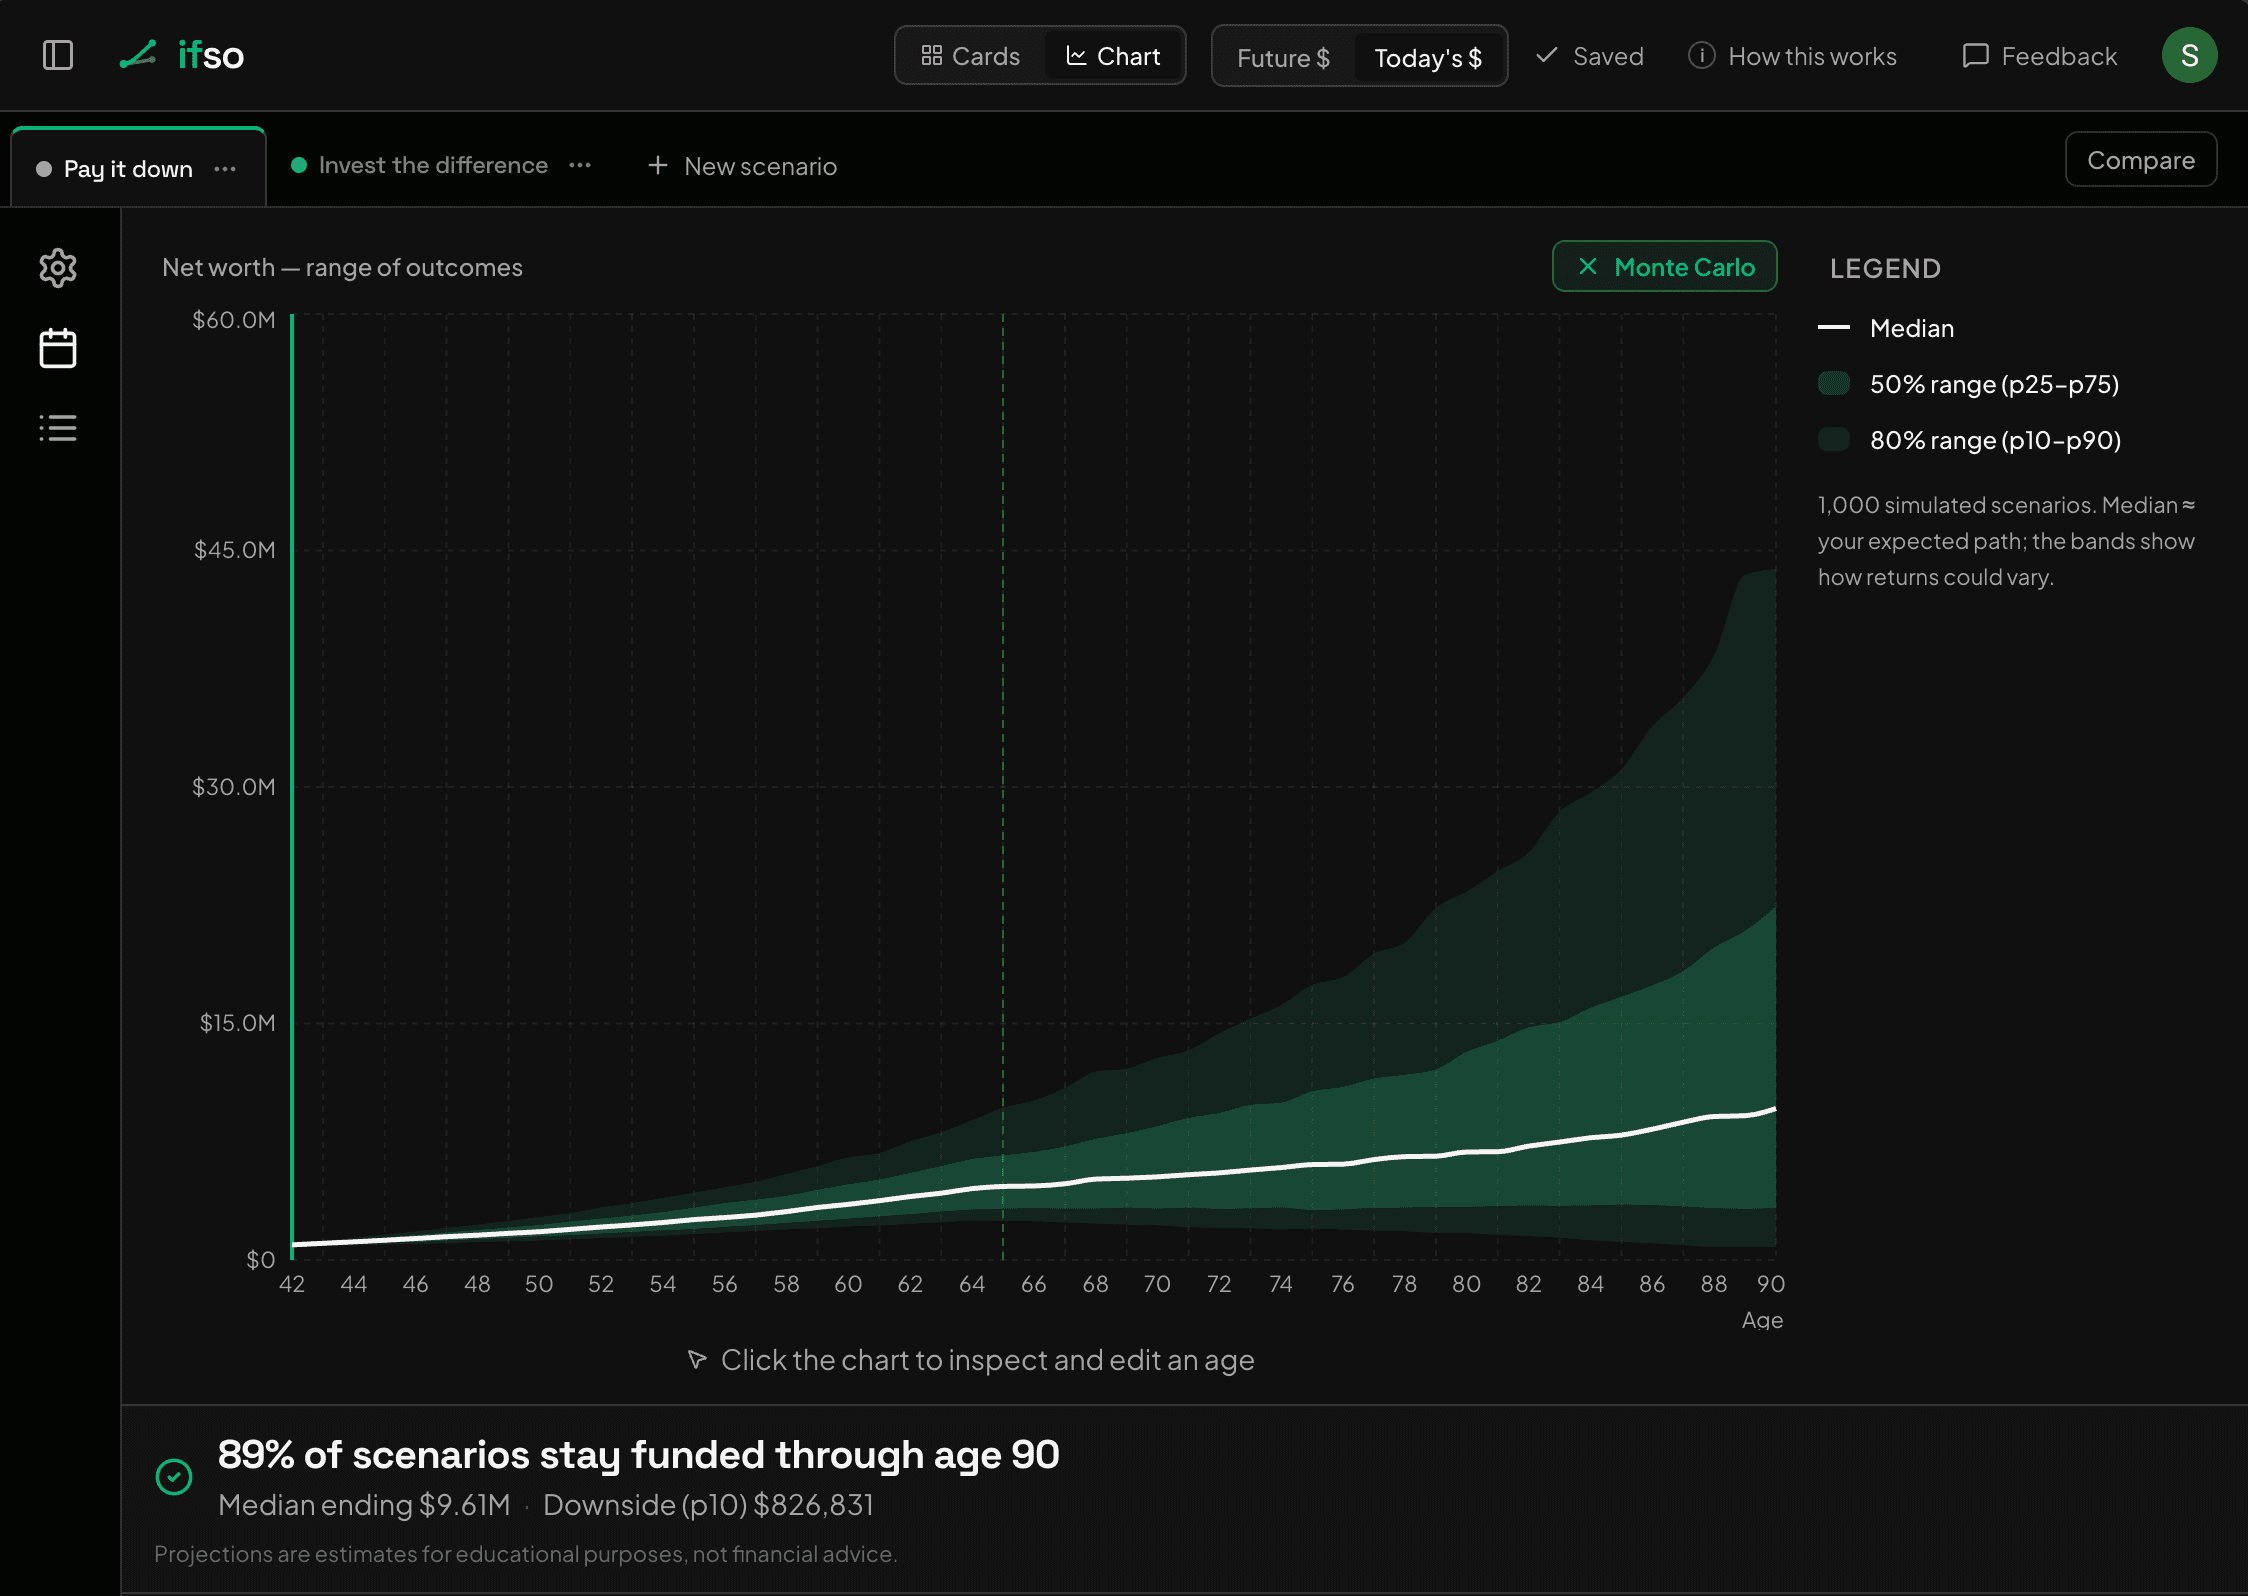Screen dimensions: 2248x1596
Task: Click 'Downside (p10) $826,831' text
Action: (708, 1505)
